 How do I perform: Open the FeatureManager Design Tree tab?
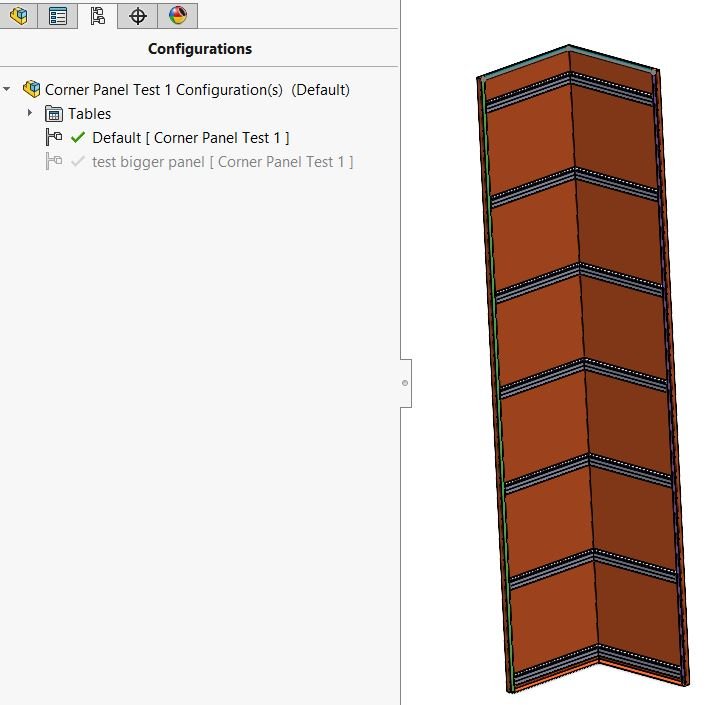(x=18, y=16)
